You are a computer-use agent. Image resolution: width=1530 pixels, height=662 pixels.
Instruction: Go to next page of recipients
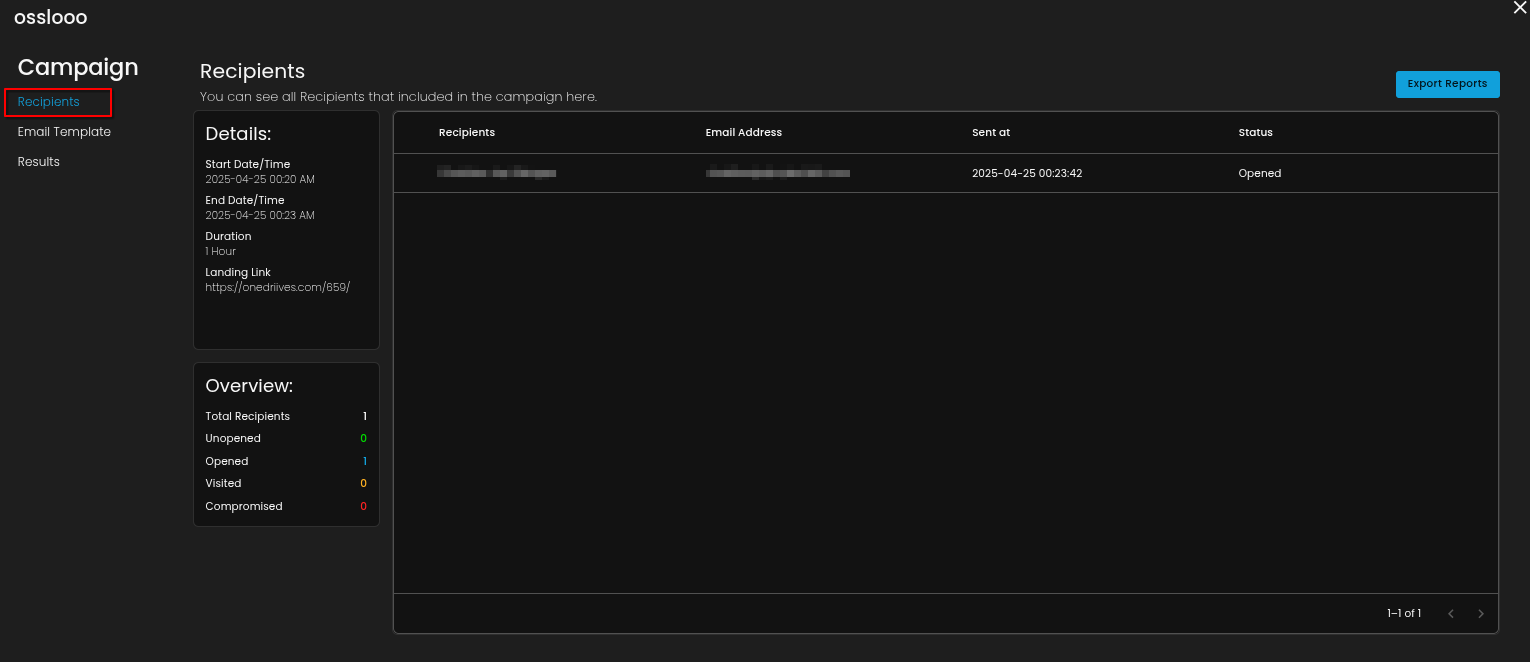1481,613
